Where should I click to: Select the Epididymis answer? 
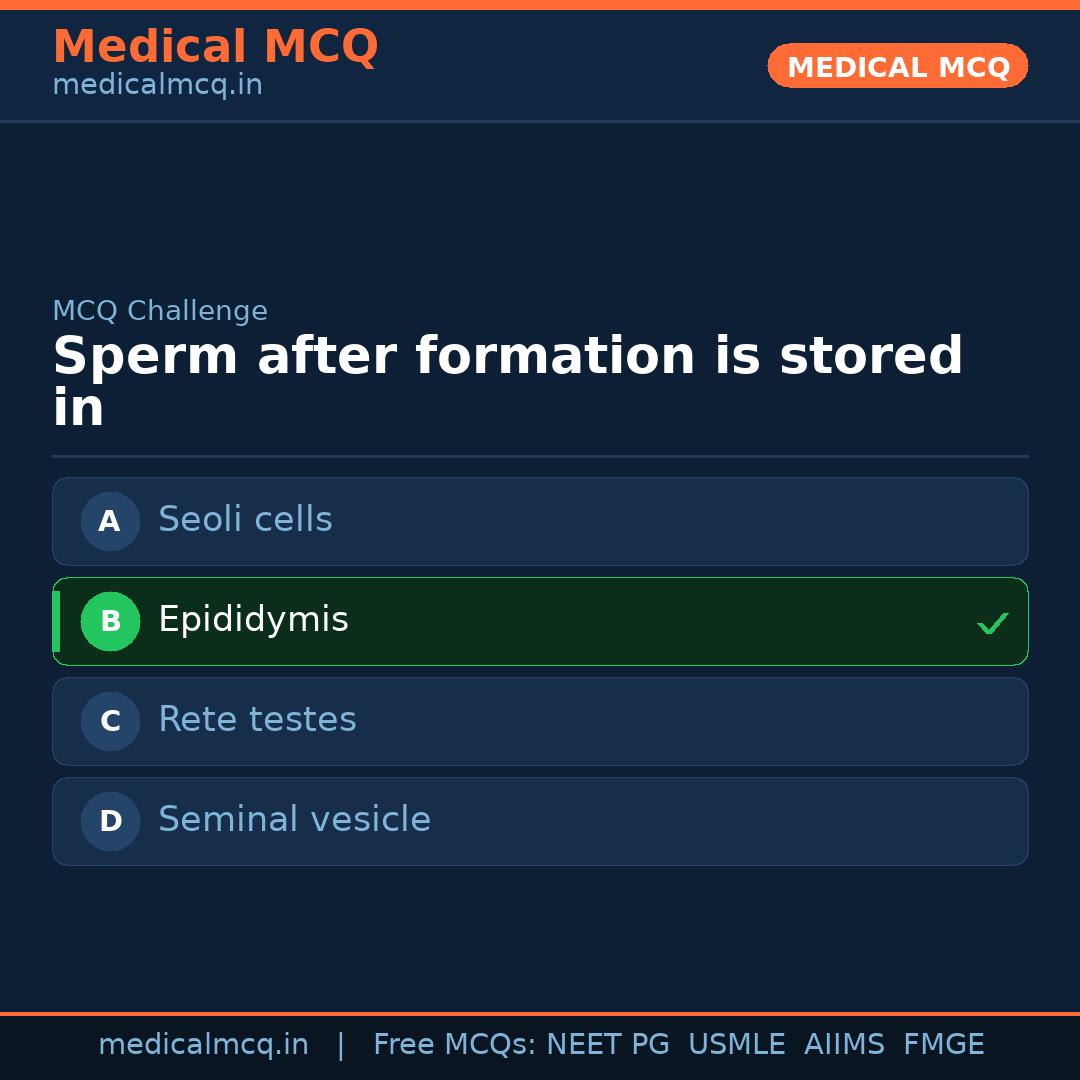[253, 620]
